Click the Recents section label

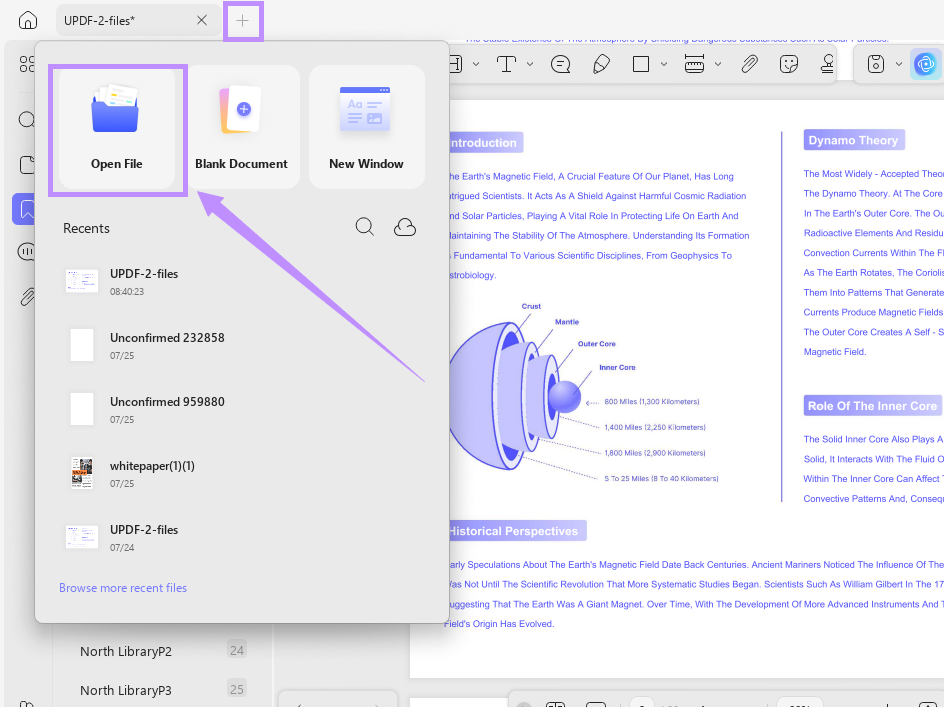pos(86,228)
